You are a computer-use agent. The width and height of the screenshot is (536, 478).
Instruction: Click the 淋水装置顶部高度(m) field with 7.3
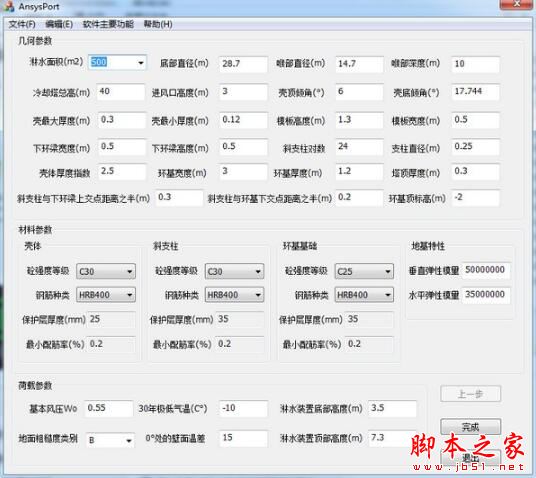point(392,438)
